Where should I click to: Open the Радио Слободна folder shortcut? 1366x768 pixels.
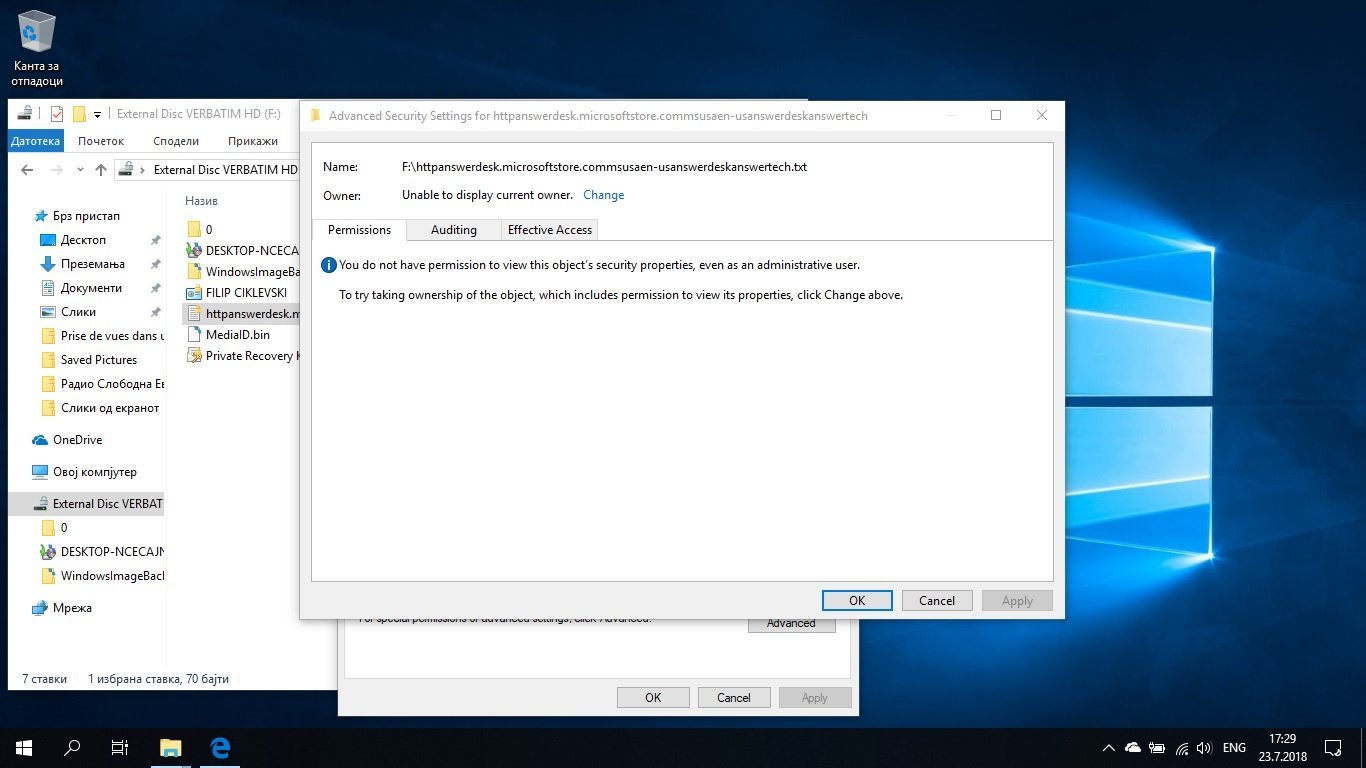point(102,384)
